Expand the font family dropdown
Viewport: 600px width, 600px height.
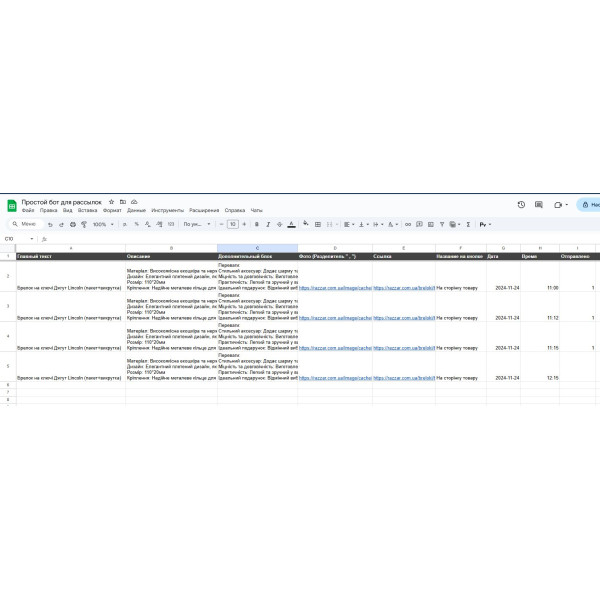(197, 224)
